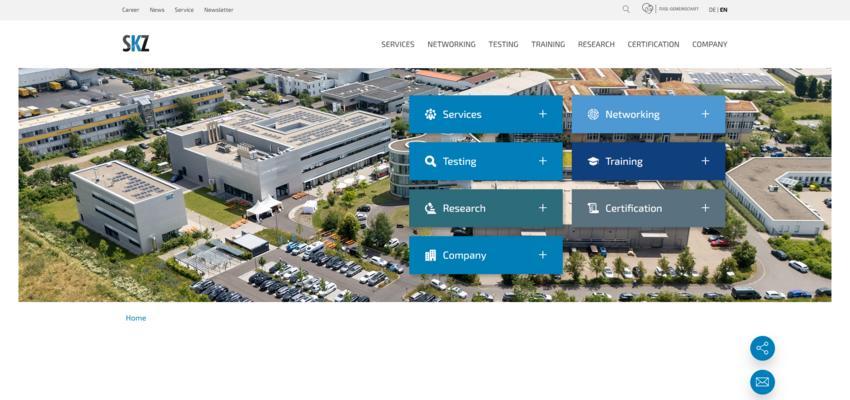
Task: Click the Services tile label
Action: 462,114
